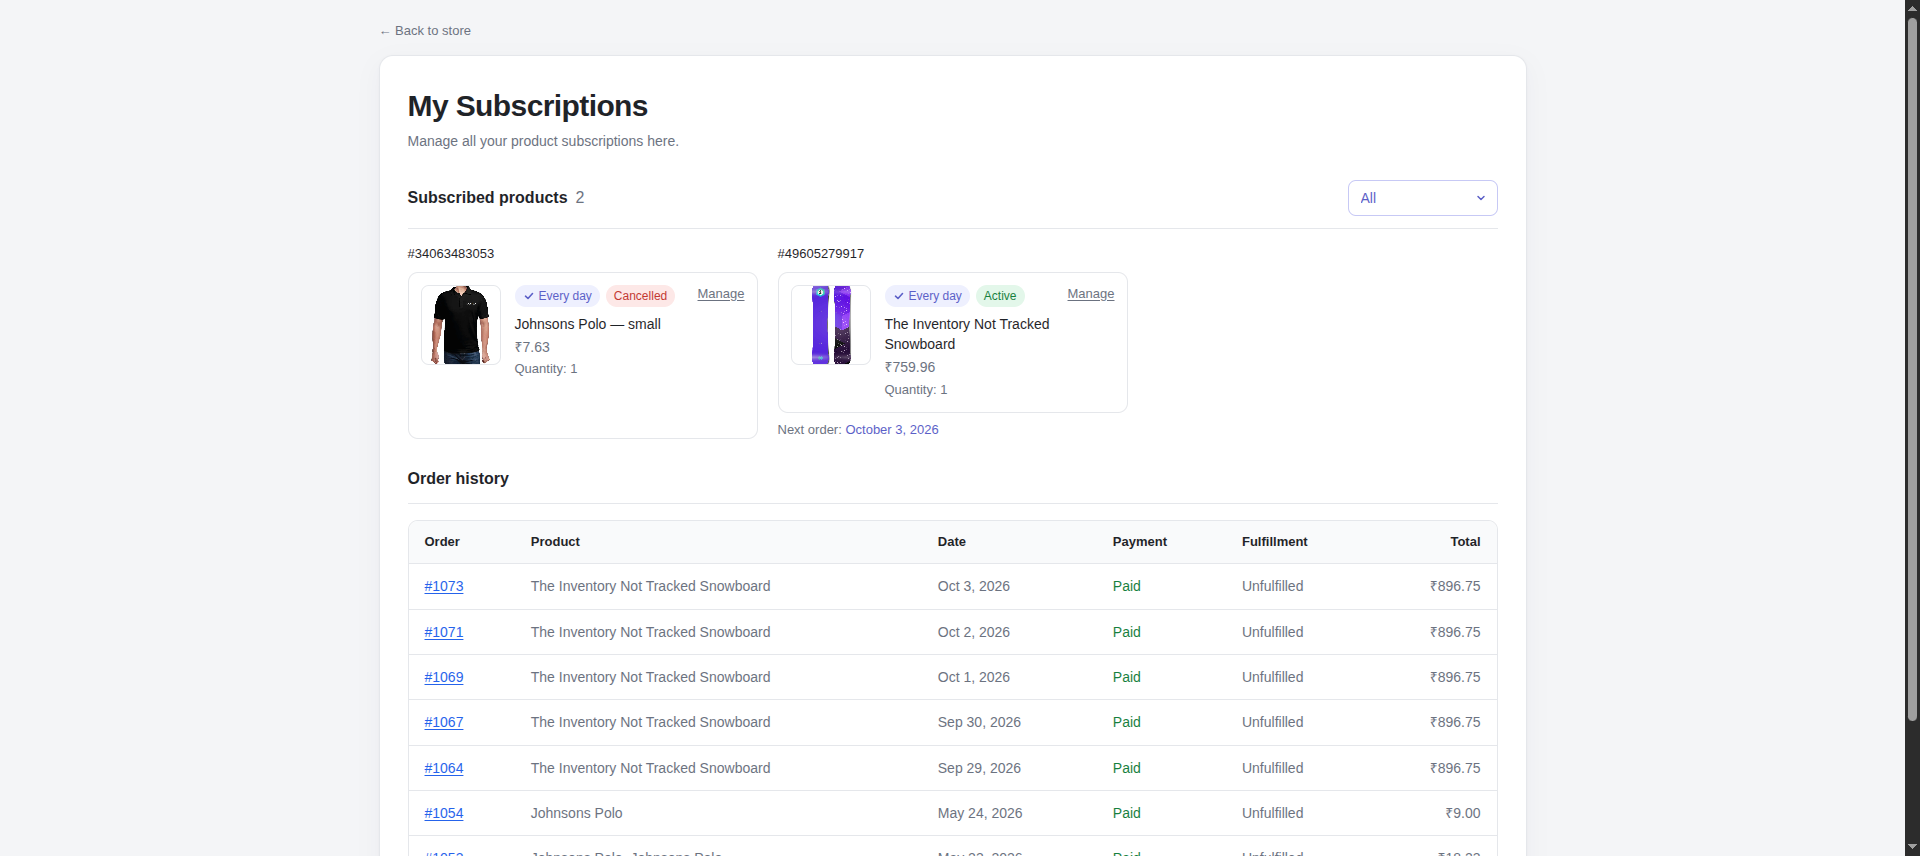This screenshot has height=856, width=1920.
Task: Go back via 'Back to store' link
Action: tap(425, 31)
